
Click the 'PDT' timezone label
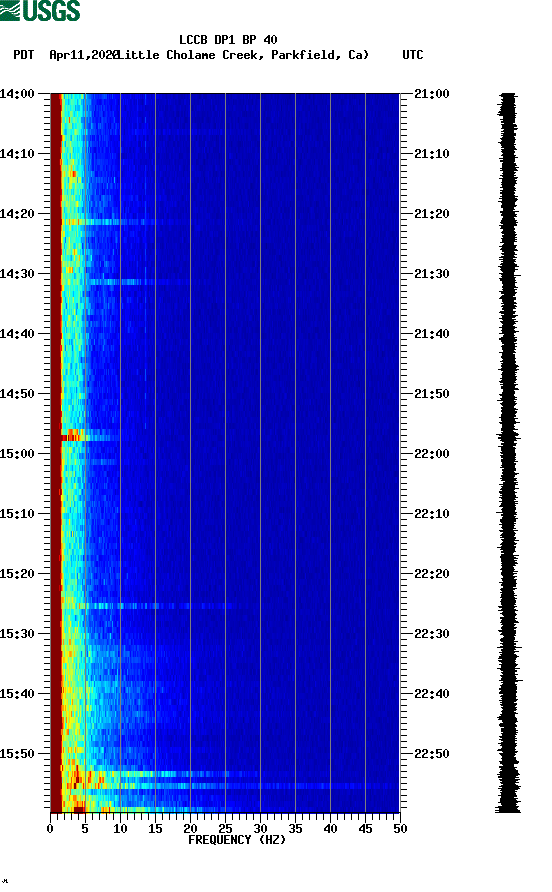pos(24,55)
